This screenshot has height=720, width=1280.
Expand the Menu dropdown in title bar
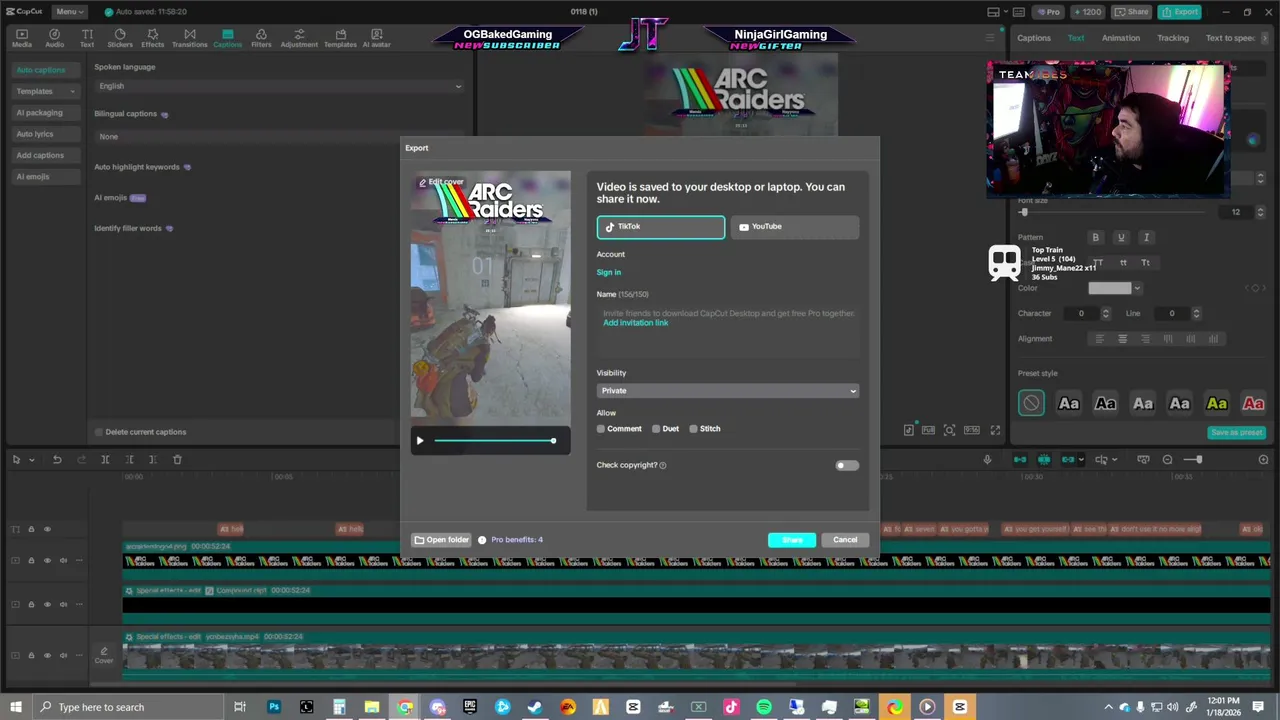pyautogui.click(x=68, y=12)
